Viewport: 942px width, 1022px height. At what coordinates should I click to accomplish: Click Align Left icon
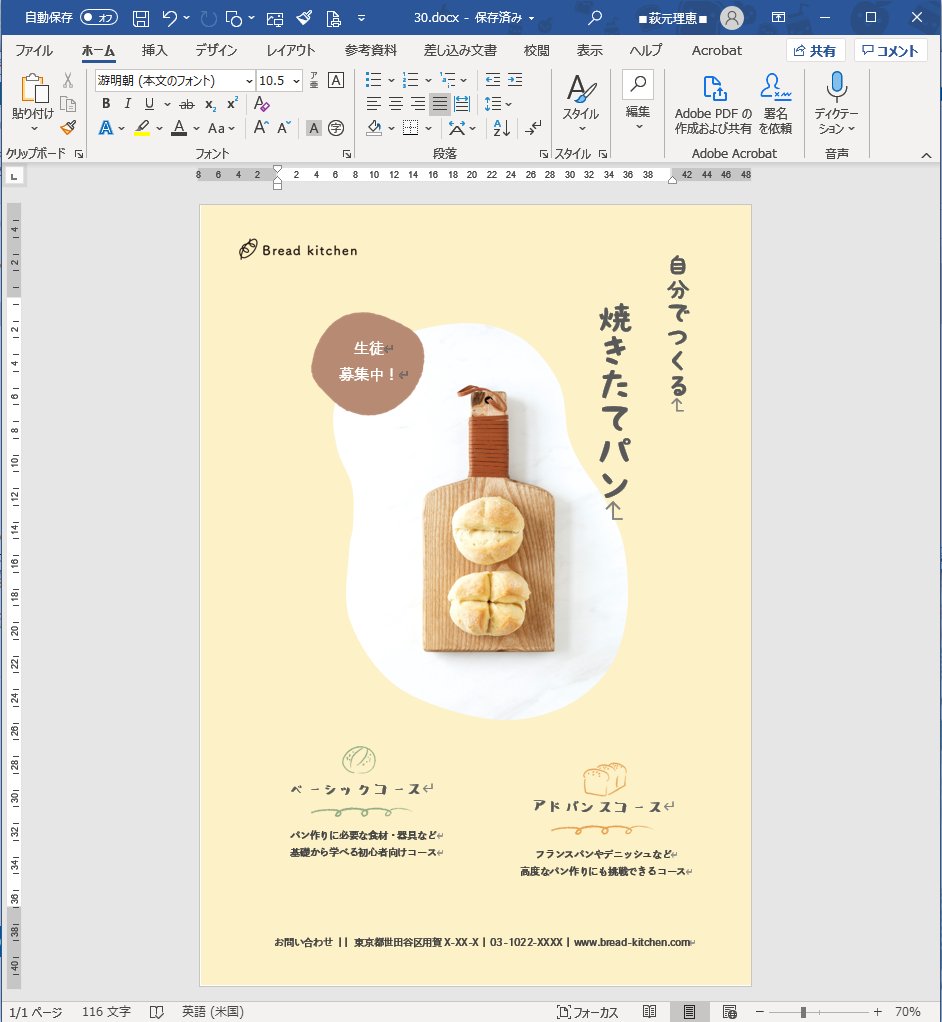tap(374, 104)
